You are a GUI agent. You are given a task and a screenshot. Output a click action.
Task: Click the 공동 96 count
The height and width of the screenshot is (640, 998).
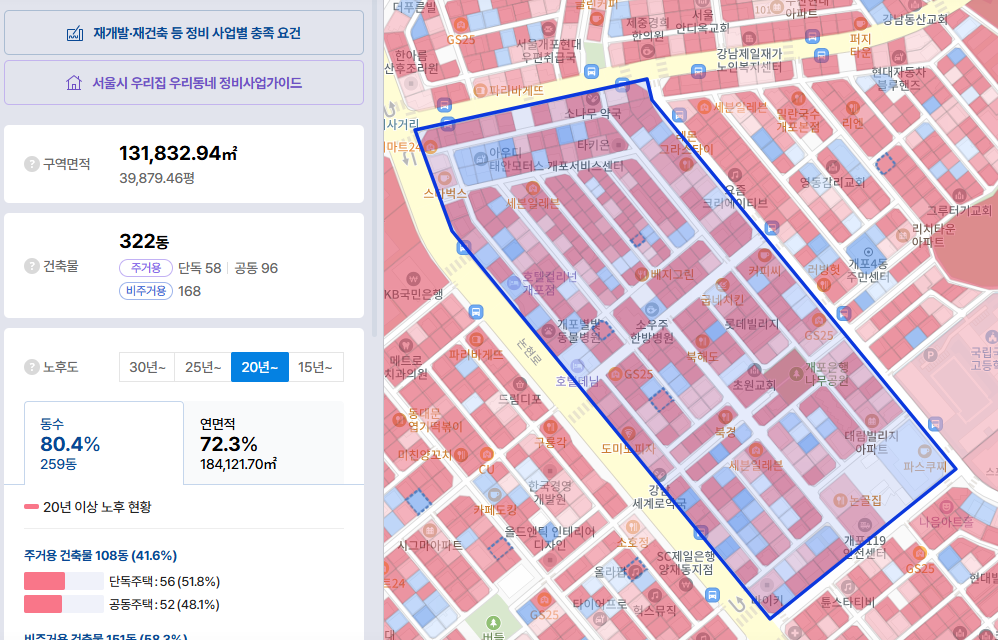(x=257, y=268)
